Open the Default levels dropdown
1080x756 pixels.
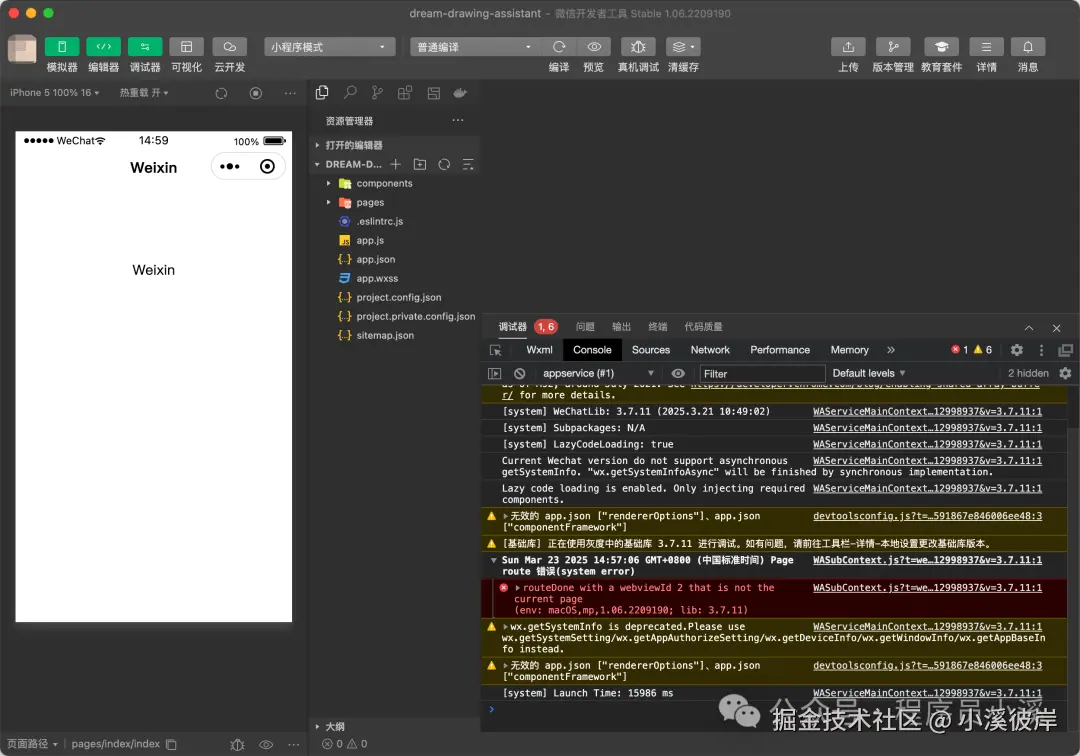(869, 373)
